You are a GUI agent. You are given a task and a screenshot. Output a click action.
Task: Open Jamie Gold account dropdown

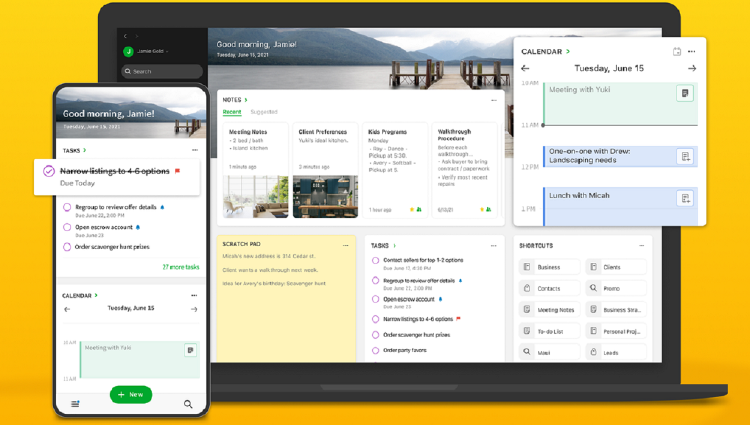point(153,51)
